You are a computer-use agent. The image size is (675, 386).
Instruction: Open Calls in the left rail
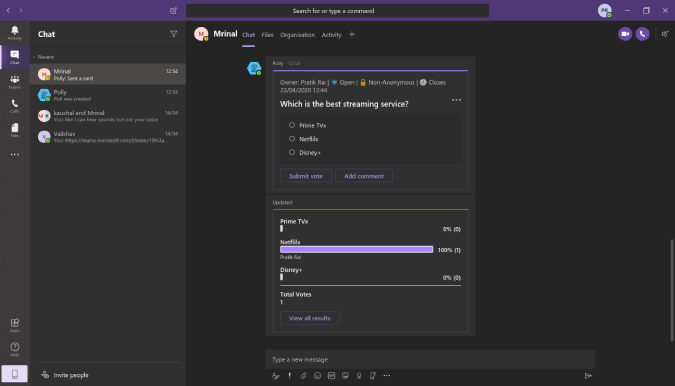tap(15, 106)
